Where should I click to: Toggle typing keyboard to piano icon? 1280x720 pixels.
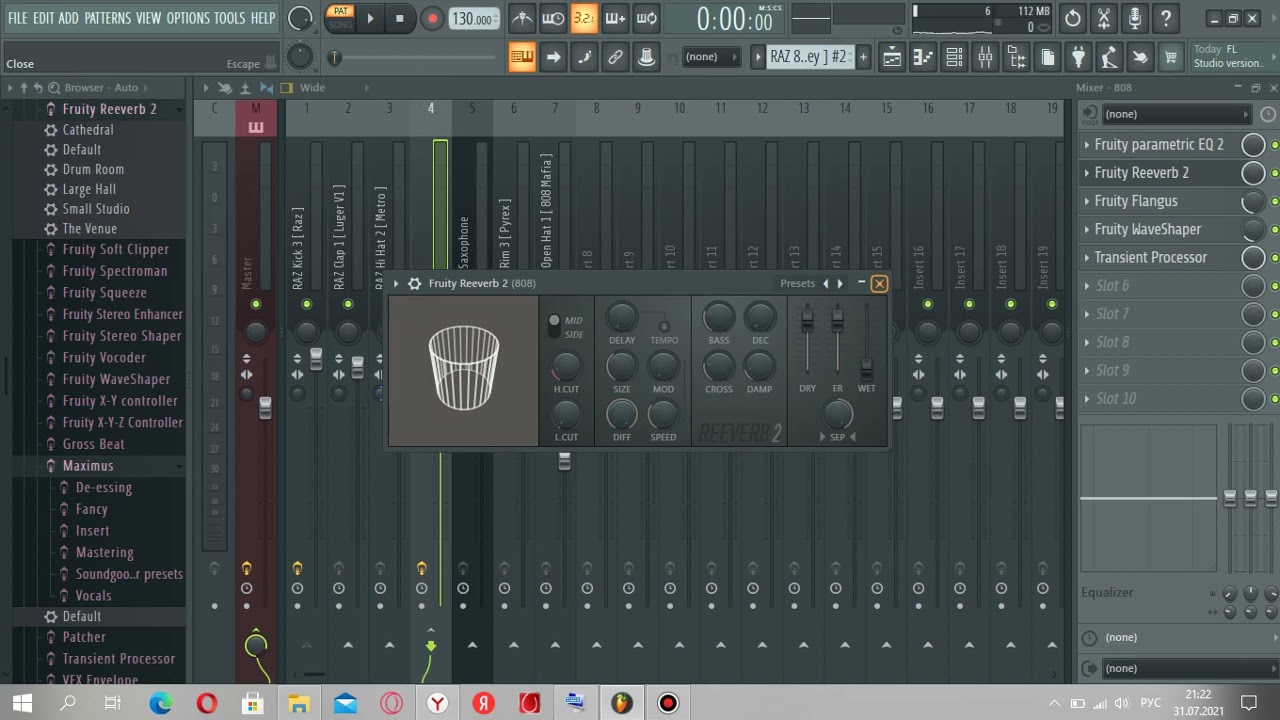coord(522,57)
